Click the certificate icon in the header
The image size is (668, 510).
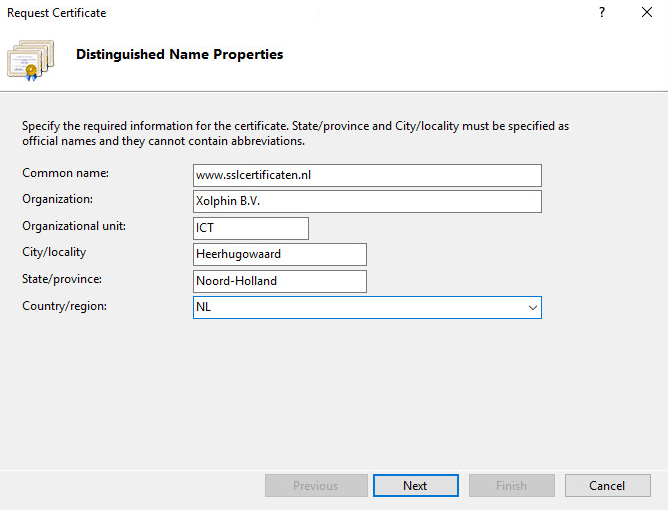30,58
